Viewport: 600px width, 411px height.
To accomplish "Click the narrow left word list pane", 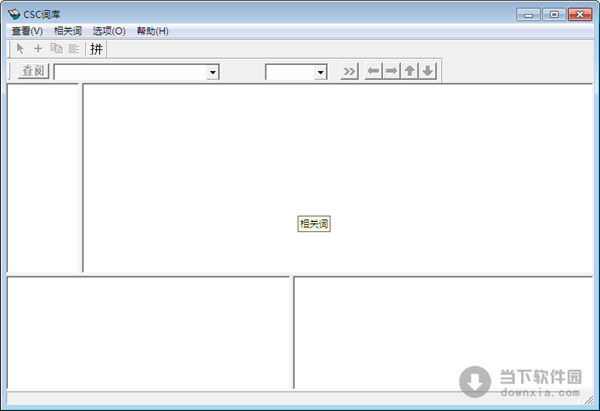I will (x=43, y=178).
